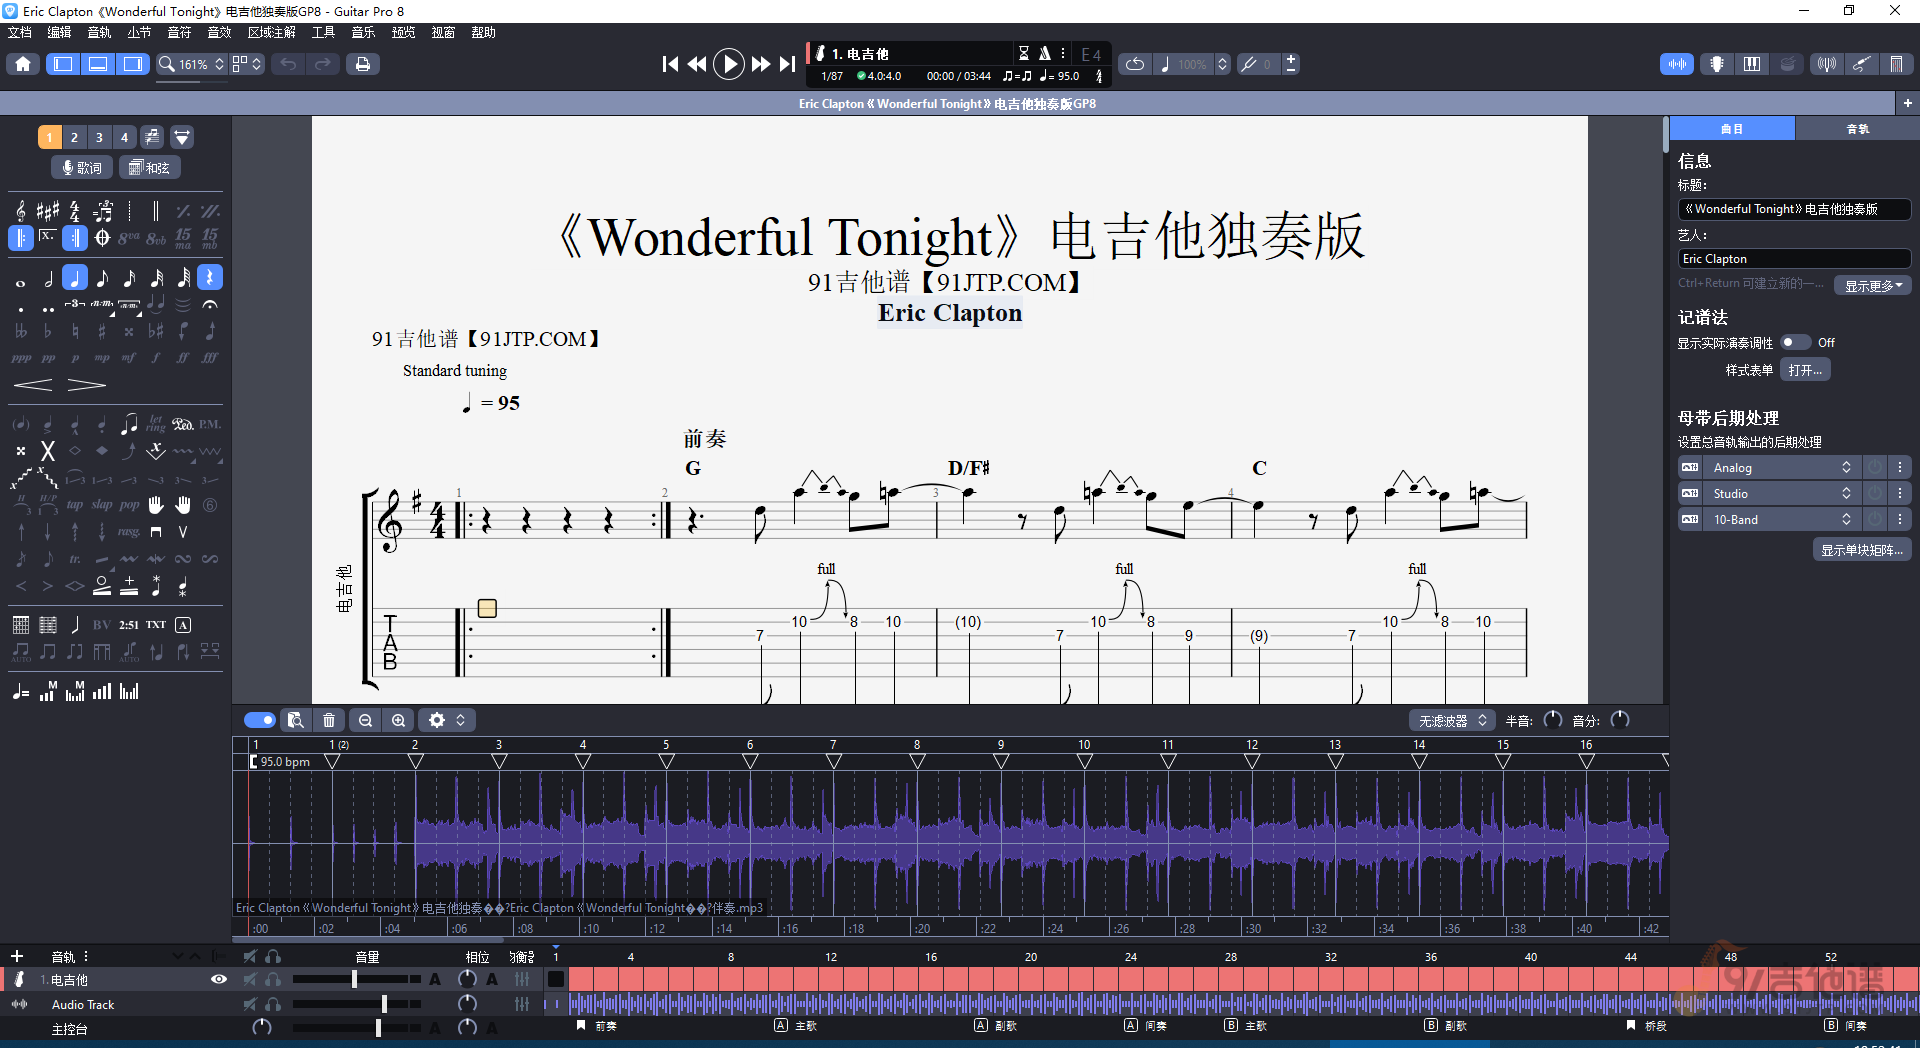This screenshot has width=1920, height=1048.
Task: Click the 标题 title input field
Action: coord(1794,209)
